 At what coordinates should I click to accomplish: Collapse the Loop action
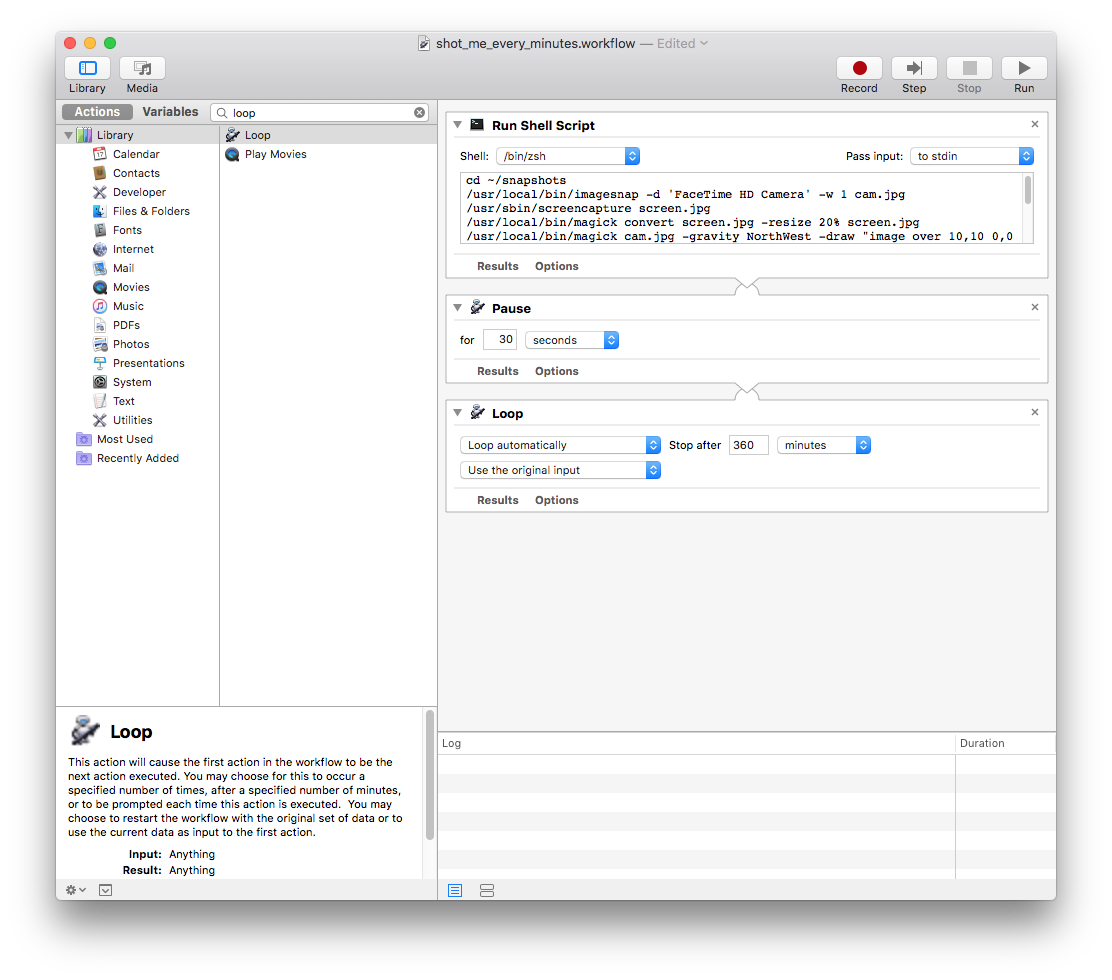click(x=457, y=413)
